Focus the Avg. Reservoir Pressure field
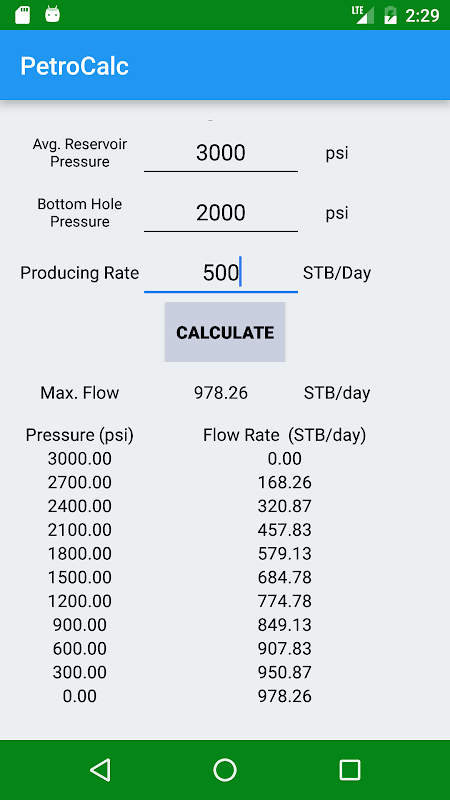This screenshot has height=800, width=450. click(x=221, y=153)
